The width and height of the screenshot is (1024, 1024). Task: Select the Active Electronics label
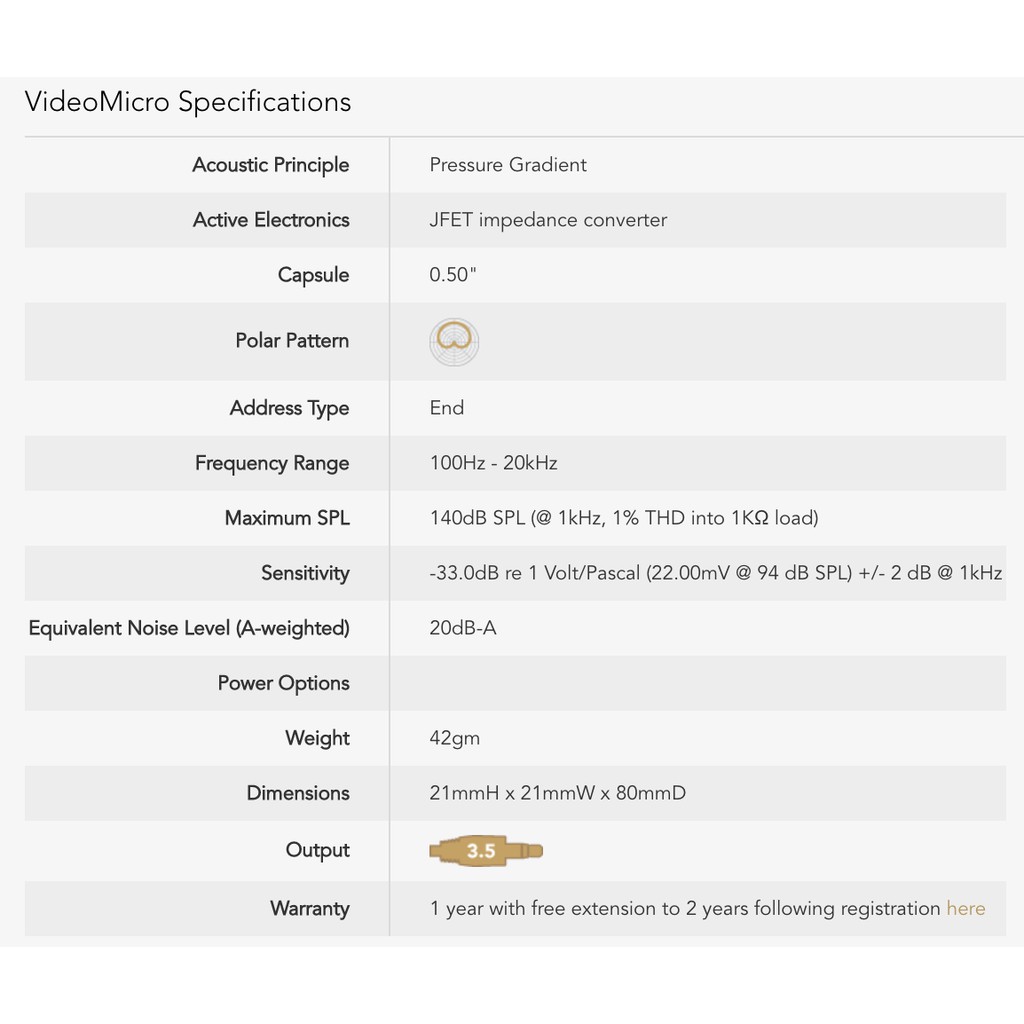[x=271, y=220]
